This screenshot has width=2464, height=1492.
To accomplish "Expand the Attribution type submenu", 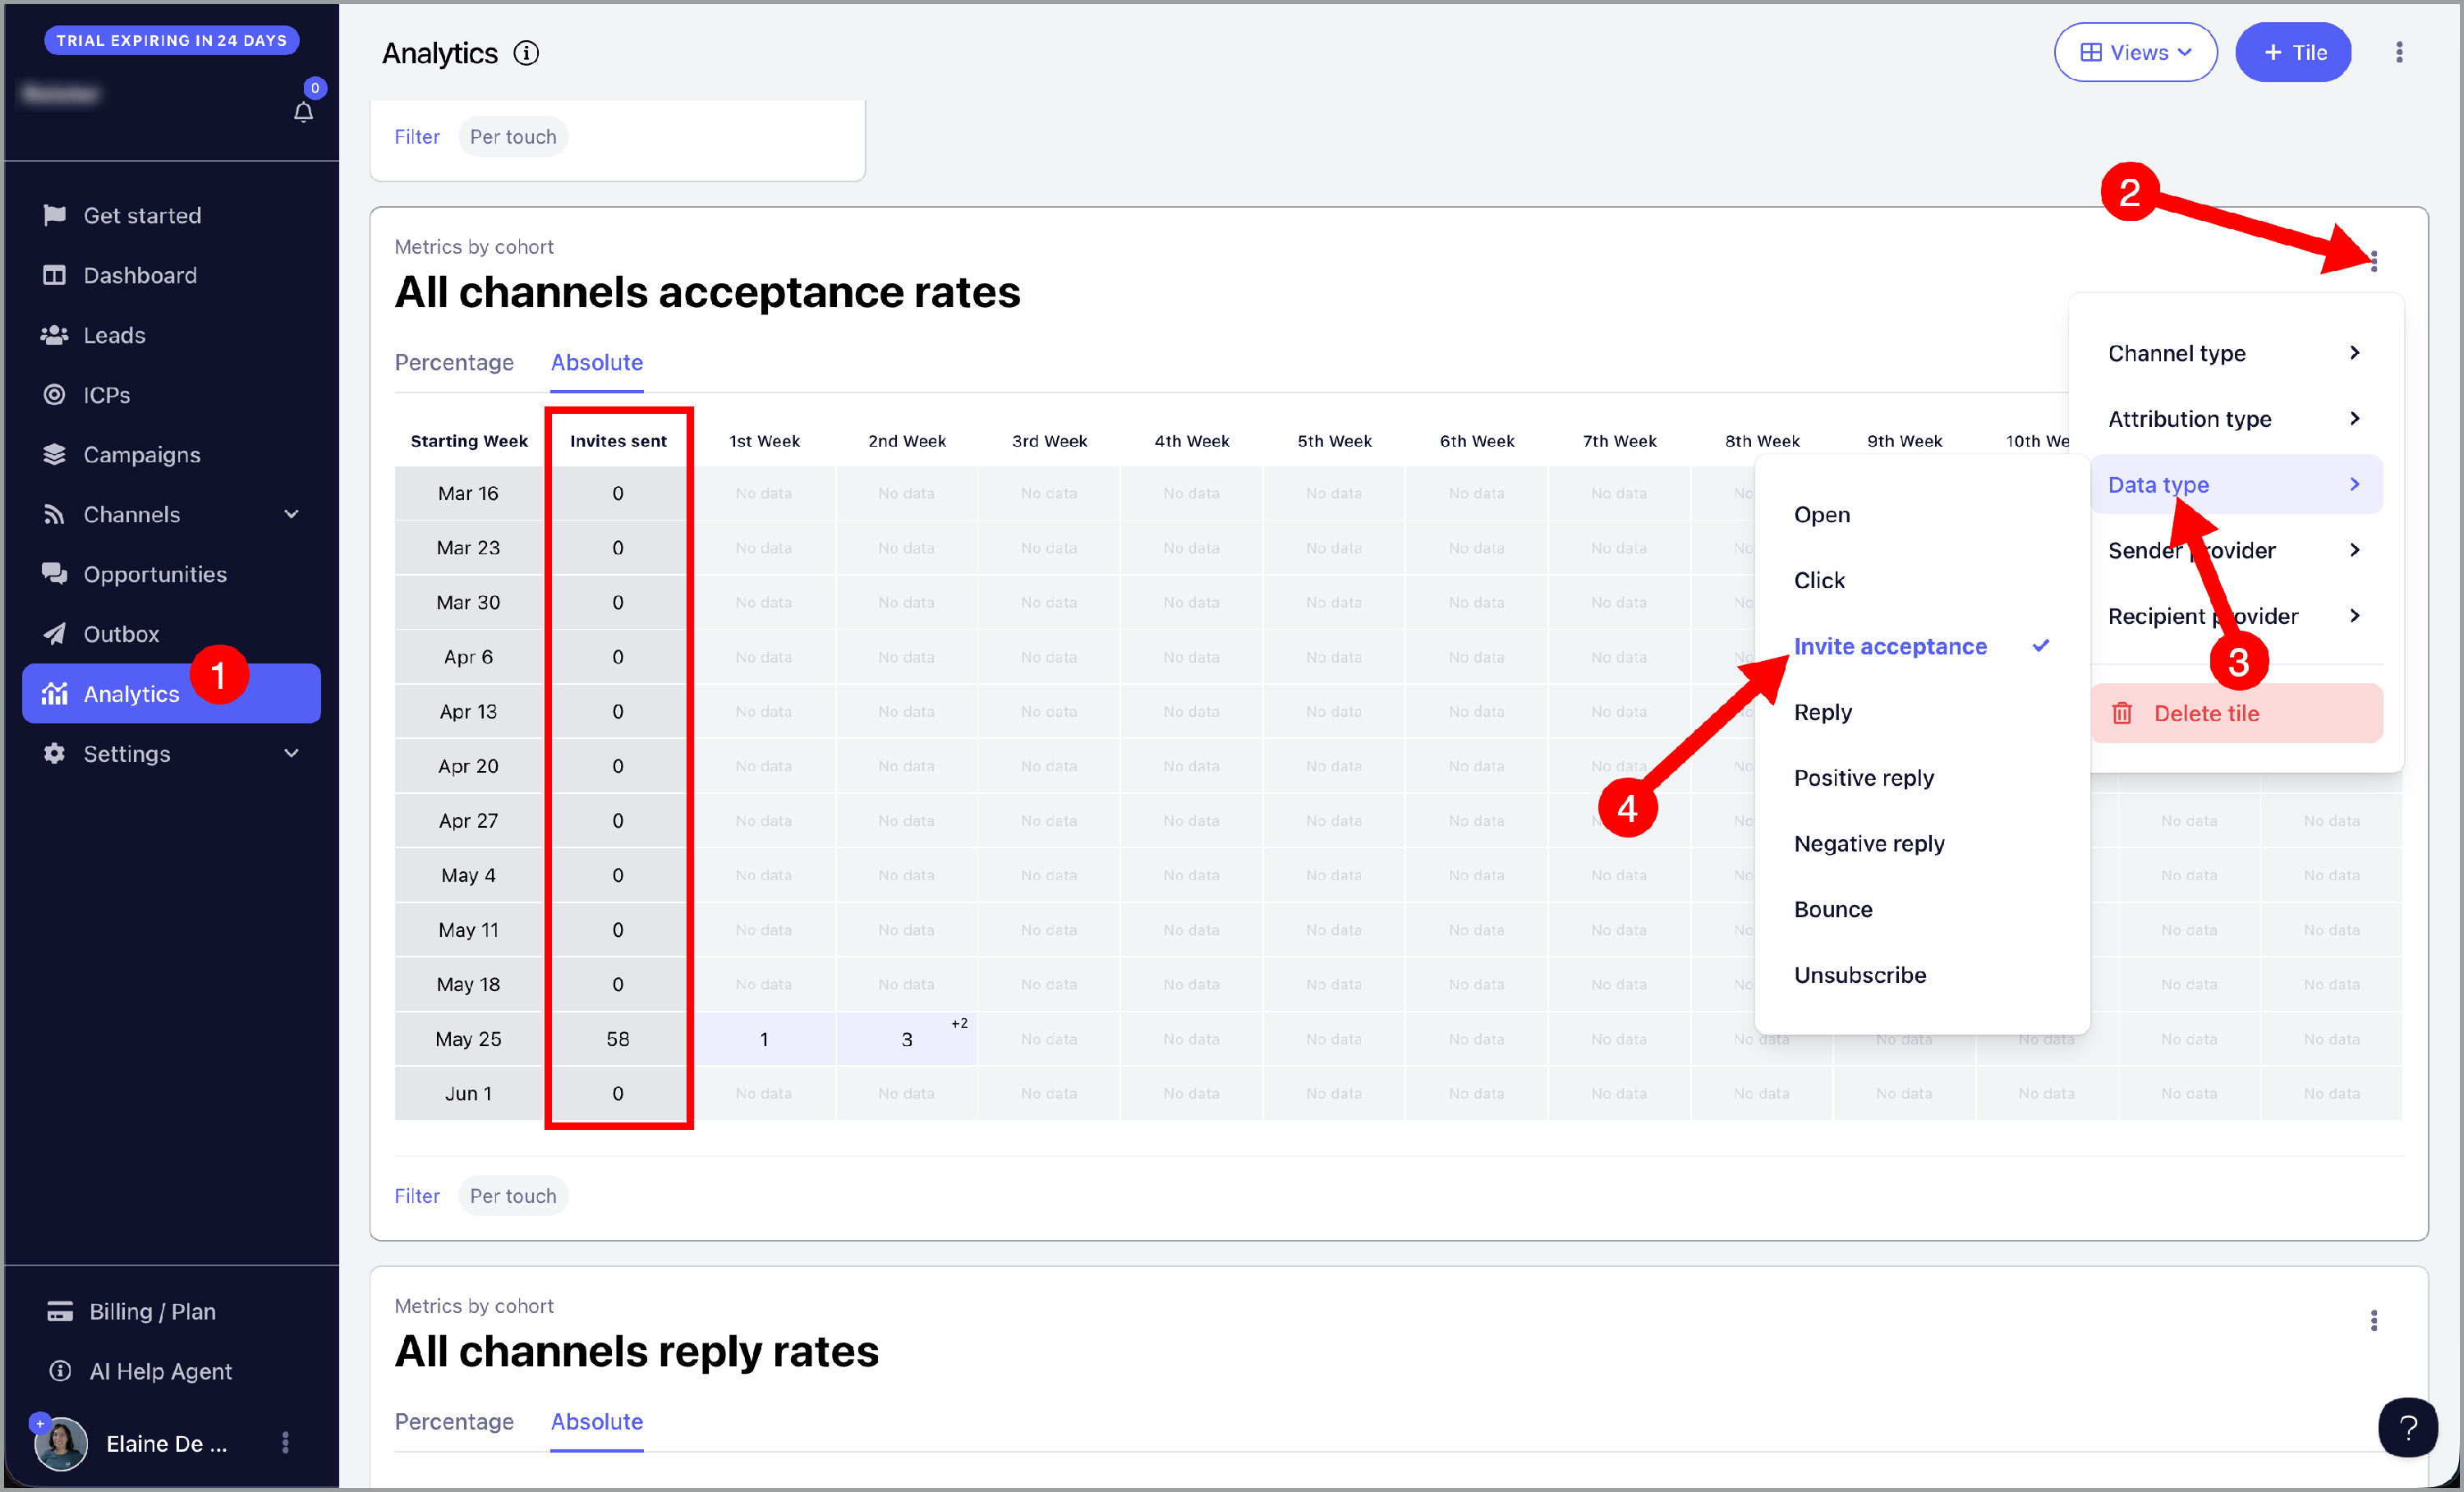I will click(2235, 418).
